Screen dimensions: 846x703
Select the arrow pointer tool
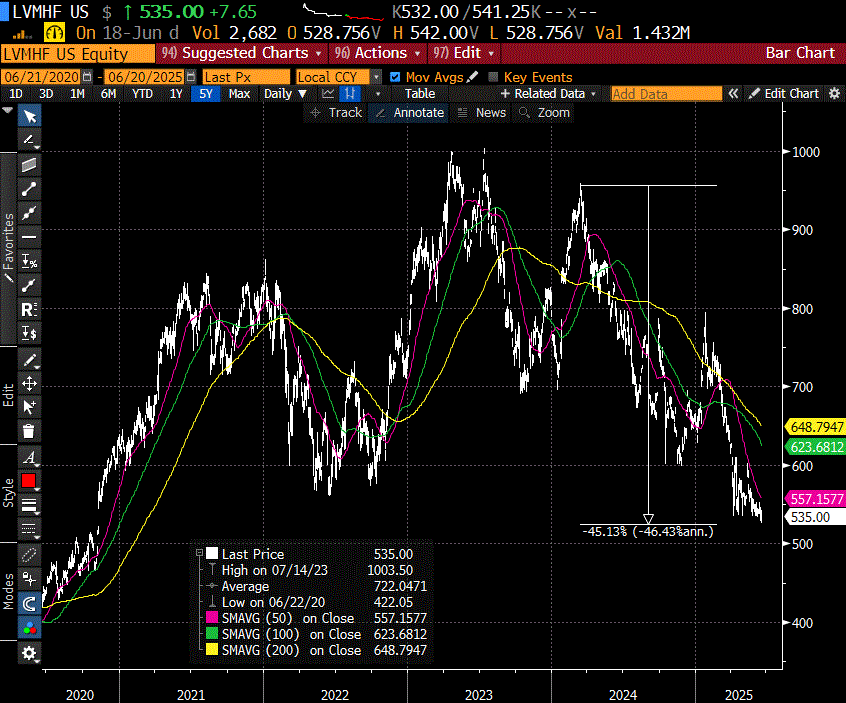[x=29, y=116]
